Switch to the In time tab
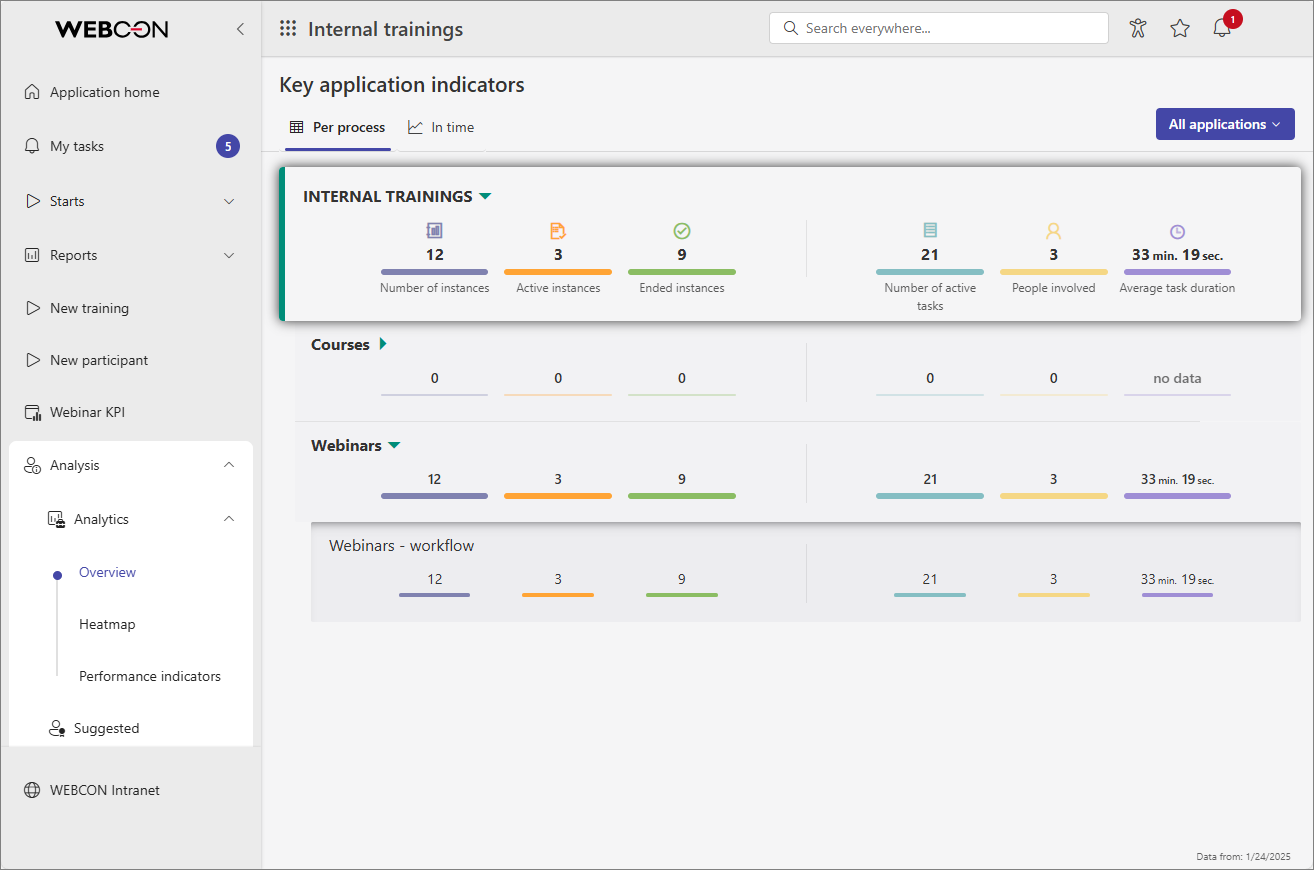The height and width of the screenshot is (870, 1314). [441, 128]
